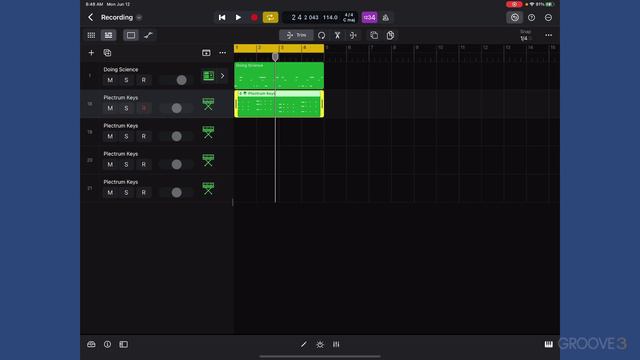Expand the Doing Science track chevron
640x360 pixels.
click(x=222, y=76)
